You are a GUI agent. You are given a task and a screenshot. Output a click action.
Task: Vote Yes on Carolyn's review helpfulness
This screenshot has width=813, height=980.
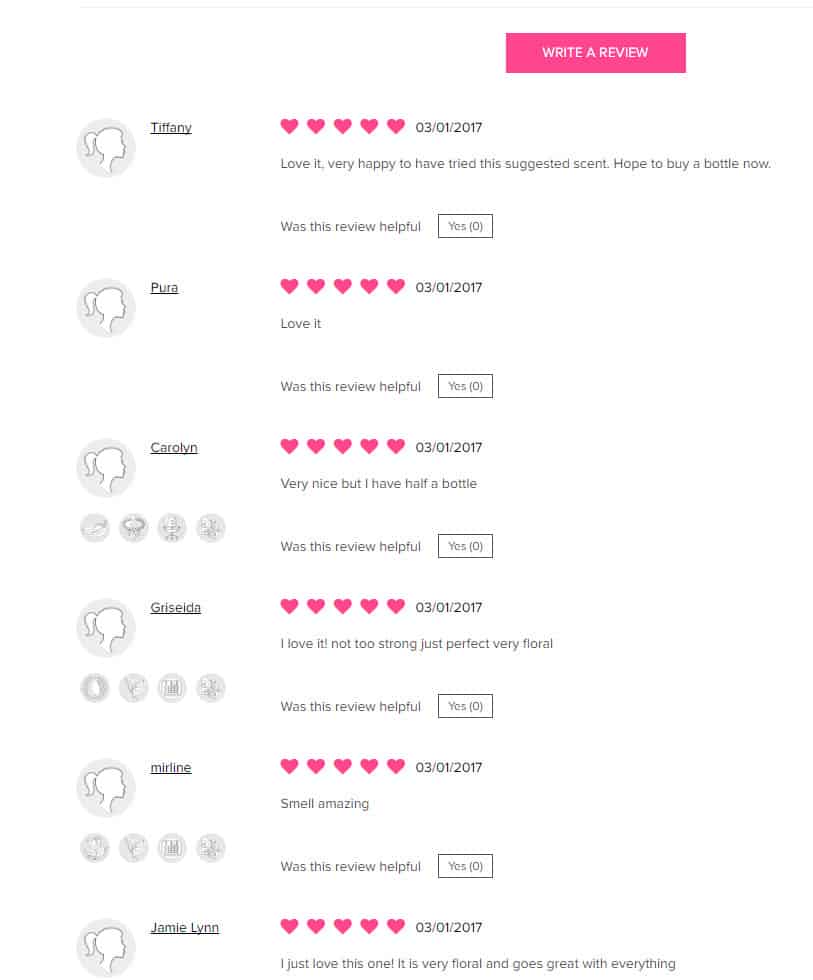[465, 546]
